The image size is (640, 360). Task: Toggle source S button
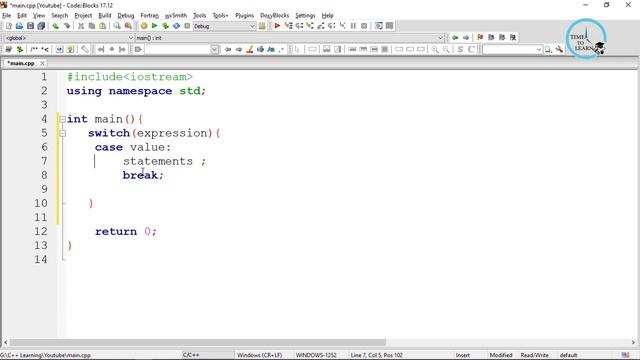click(460, 49)
